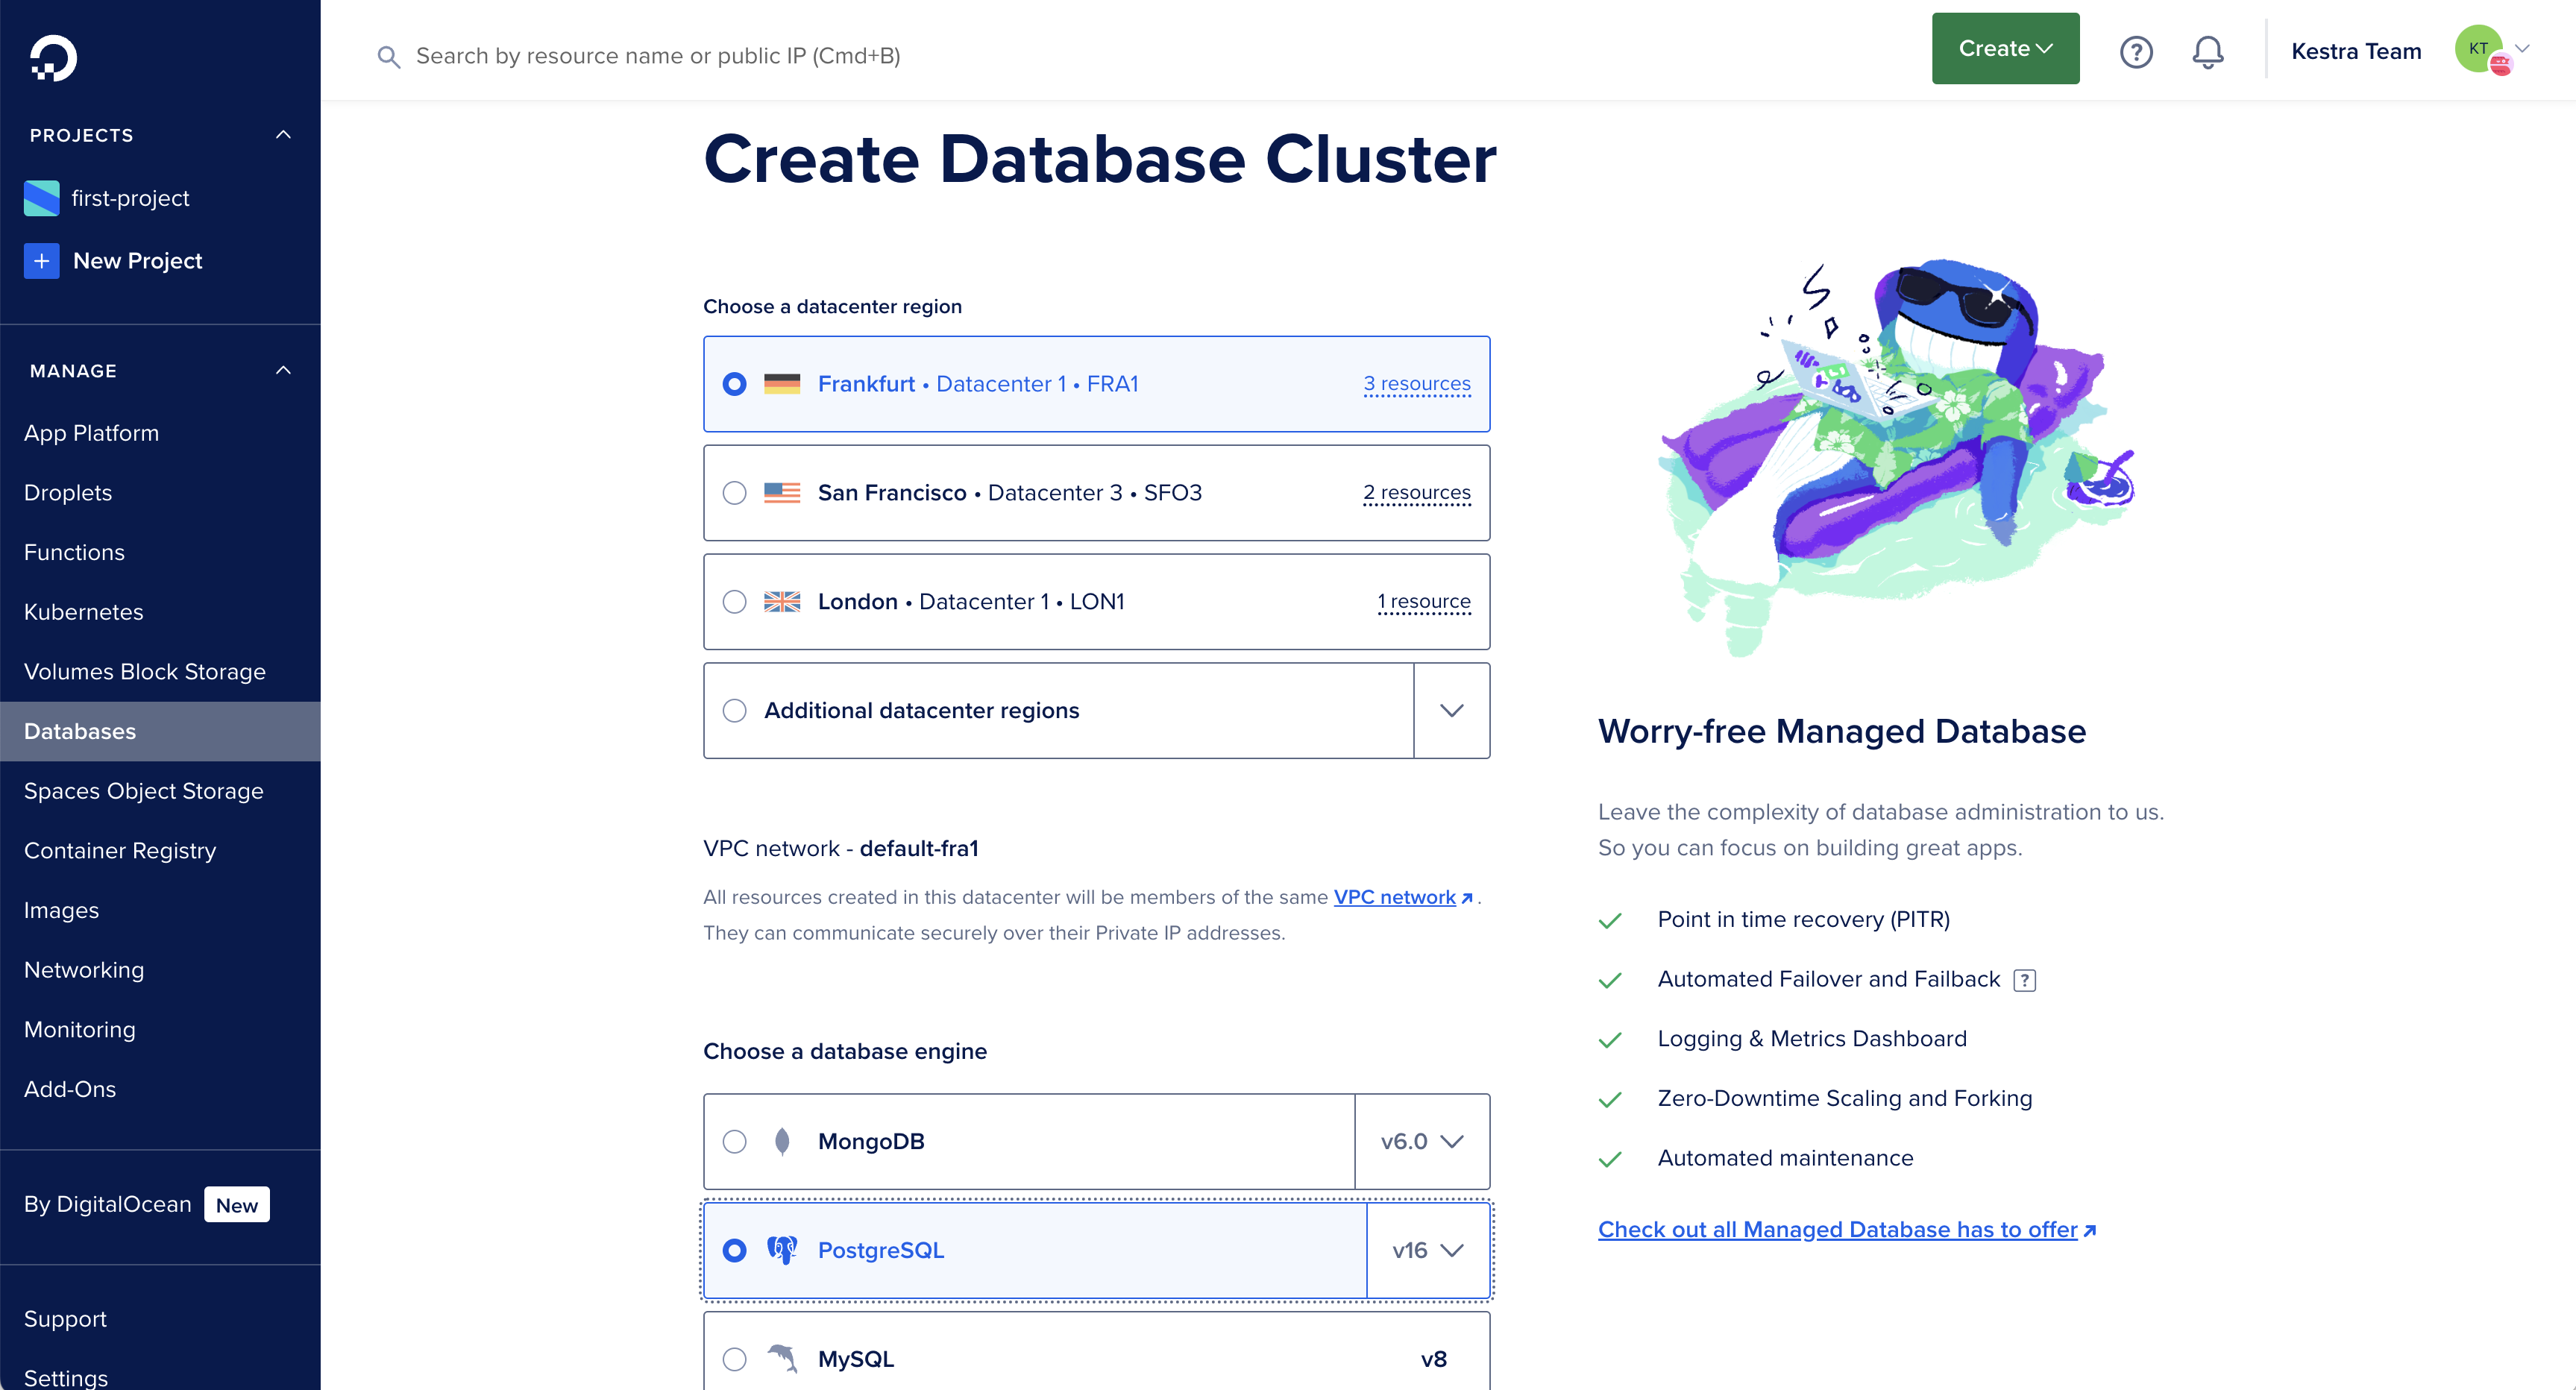This screenshot has width=2576, height=1390.
Task: Go to Spaces Object Storage
Action: coord(143,791)
